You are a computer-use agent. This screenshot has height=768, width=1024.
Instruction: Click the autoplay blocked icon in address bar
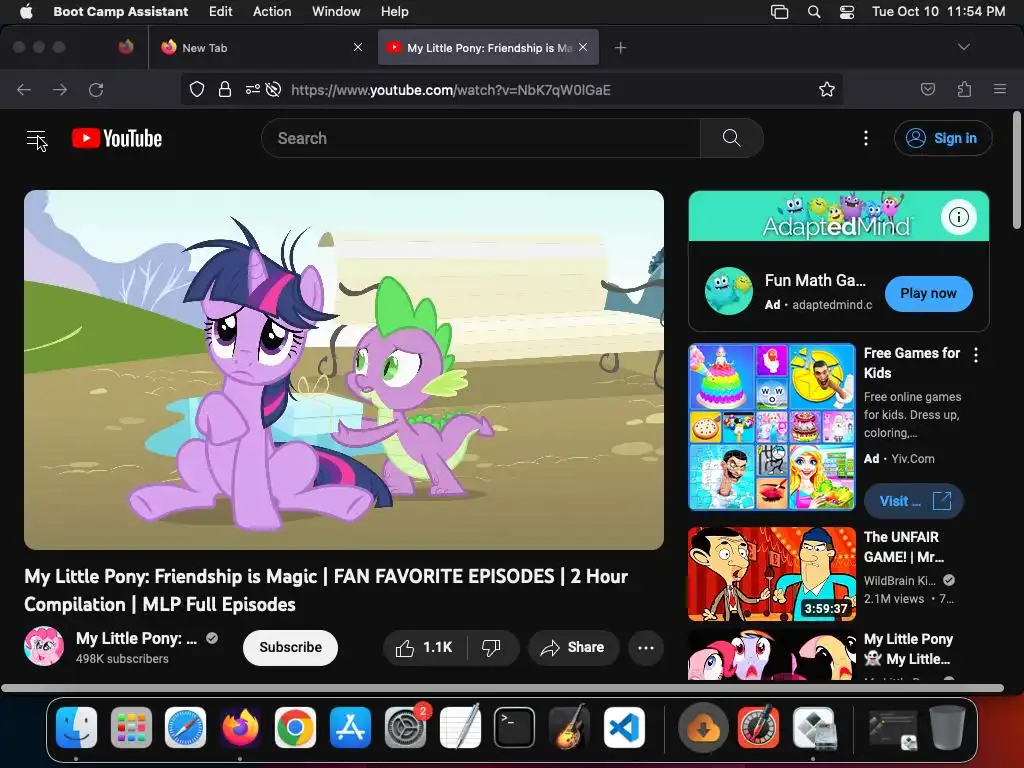274,89
